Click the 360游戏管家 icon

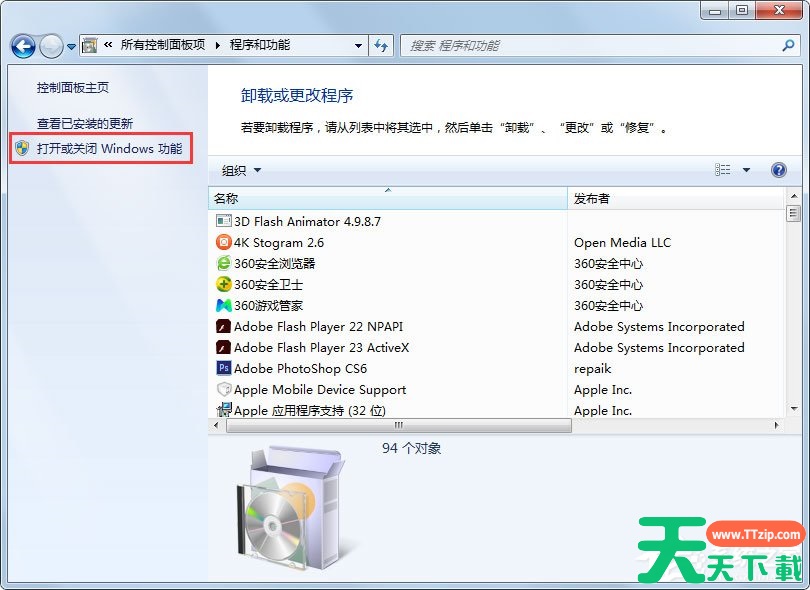point(223,305)
